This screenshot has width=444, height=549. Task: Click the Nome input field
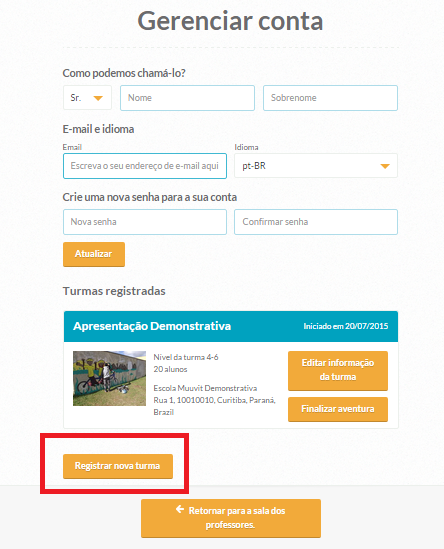[x=187, y=98]
